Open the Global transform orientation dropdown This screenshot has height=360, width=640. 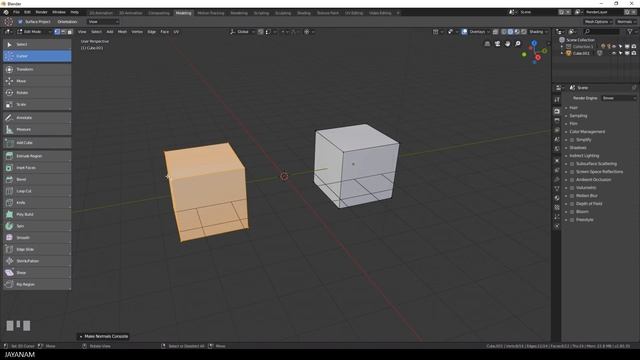pos(242,32)
